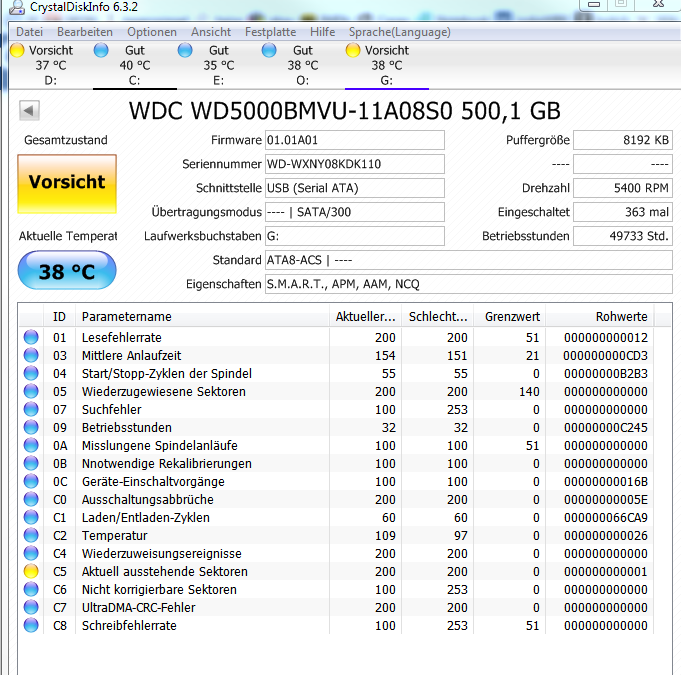Open the Festplatte menu
This screenshot has width=681, height=675.
coord(271,32)
